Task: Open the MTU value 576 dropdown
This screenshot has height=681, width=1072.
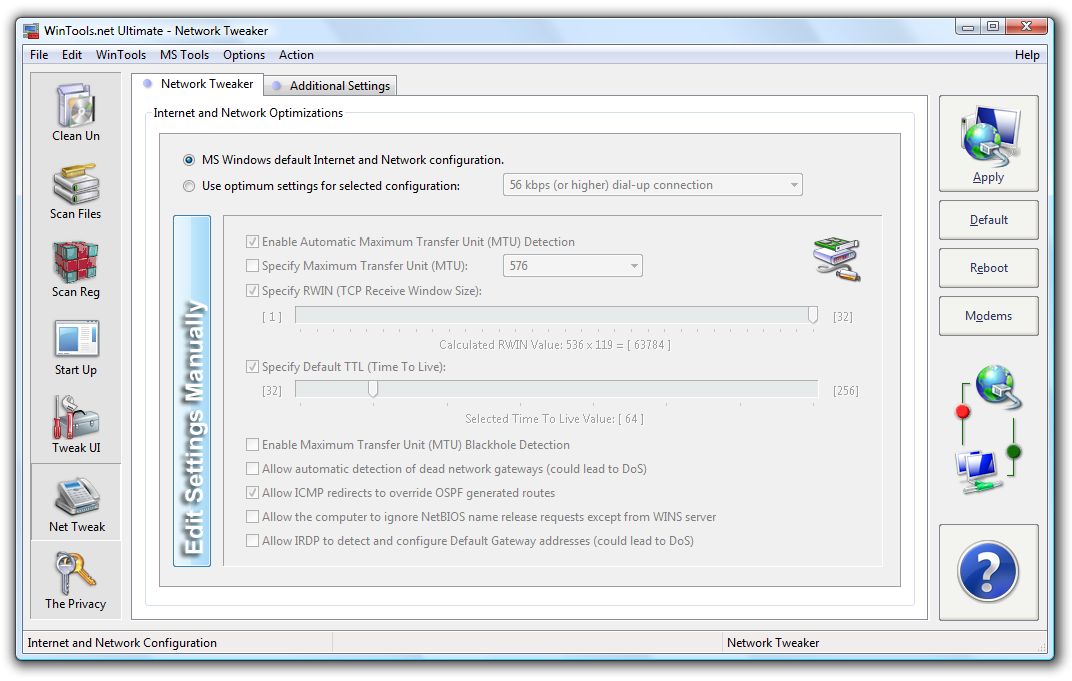Action: (x=572, y=265)
